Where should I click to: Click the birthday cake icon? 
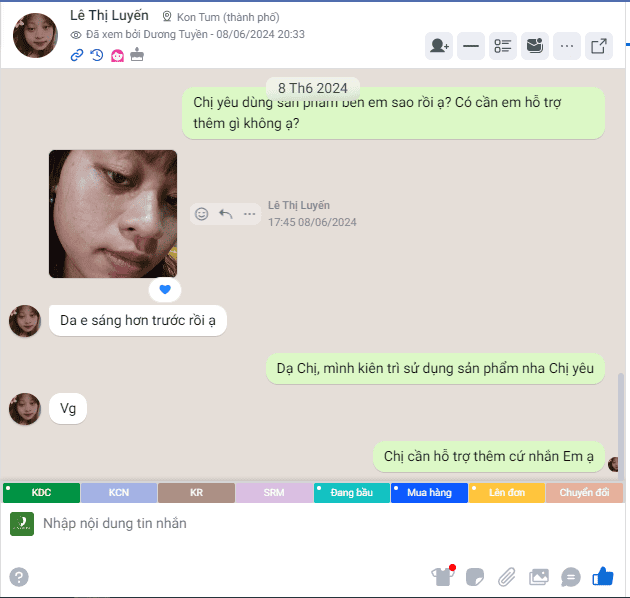[x=137, y=55]
